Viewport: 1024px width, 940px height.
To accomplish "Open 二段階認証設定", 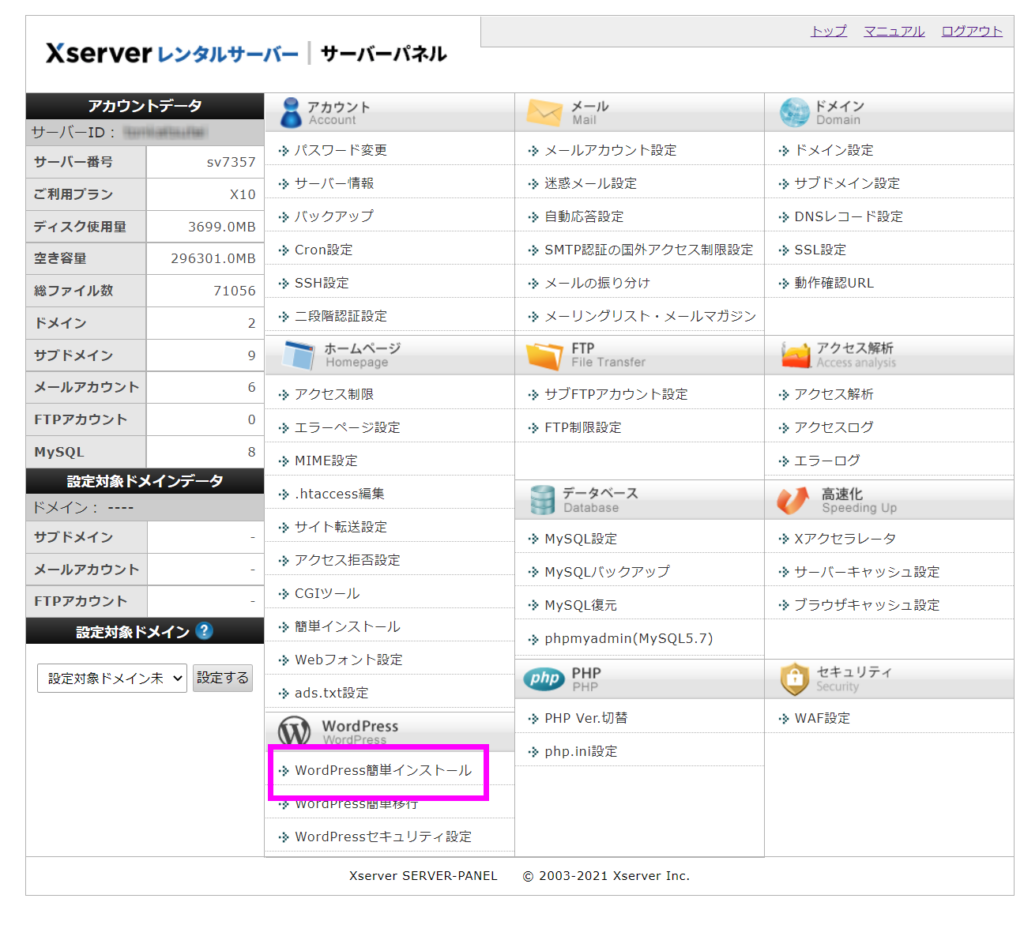I will tap(340, 316).
